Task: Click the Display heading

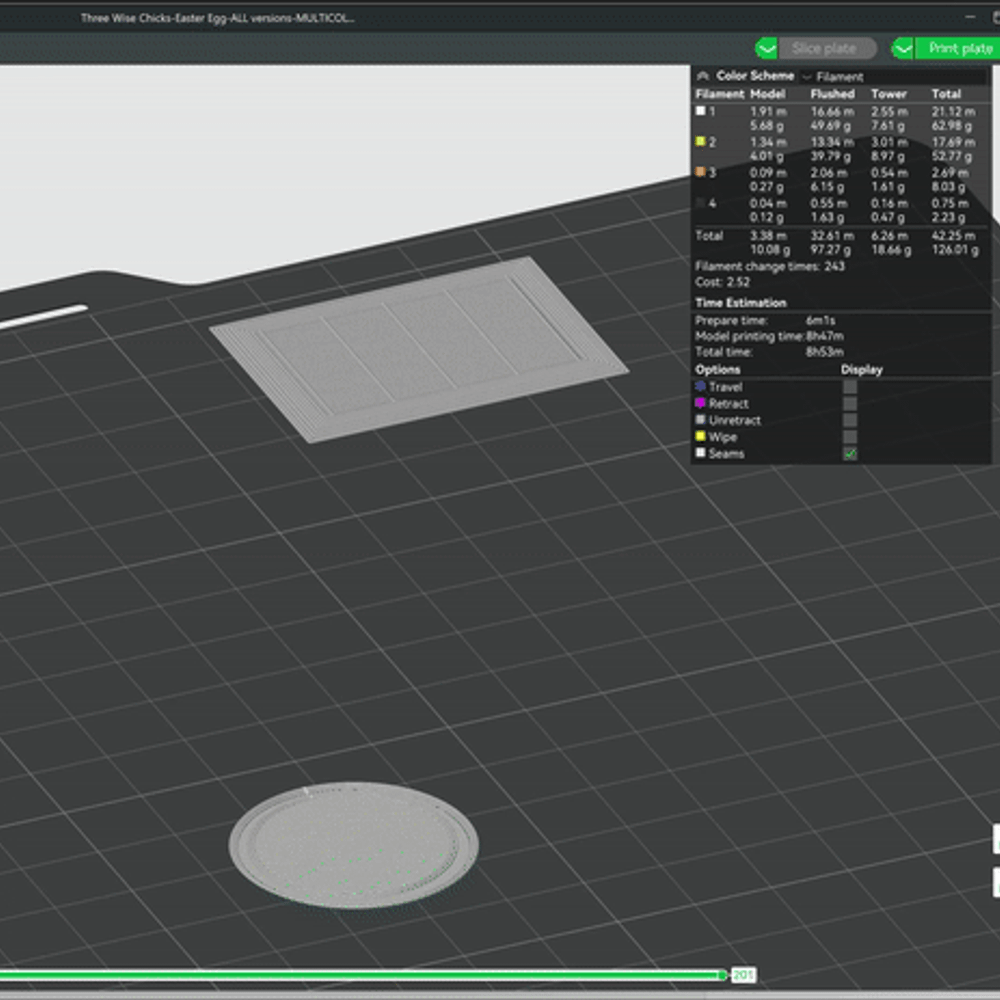Action: click(x=861, y=370)
